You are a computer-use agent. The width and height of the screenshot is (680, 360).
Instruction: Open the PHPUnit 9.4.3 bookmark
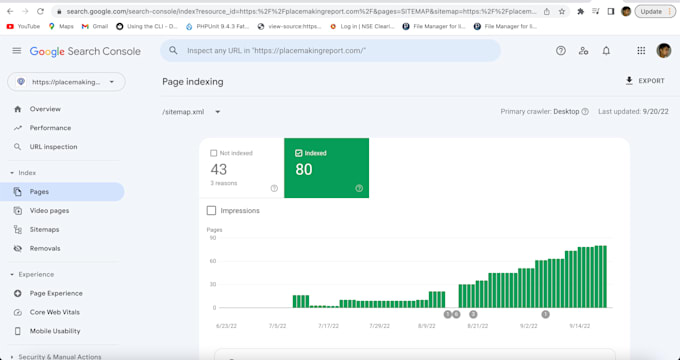217,26
